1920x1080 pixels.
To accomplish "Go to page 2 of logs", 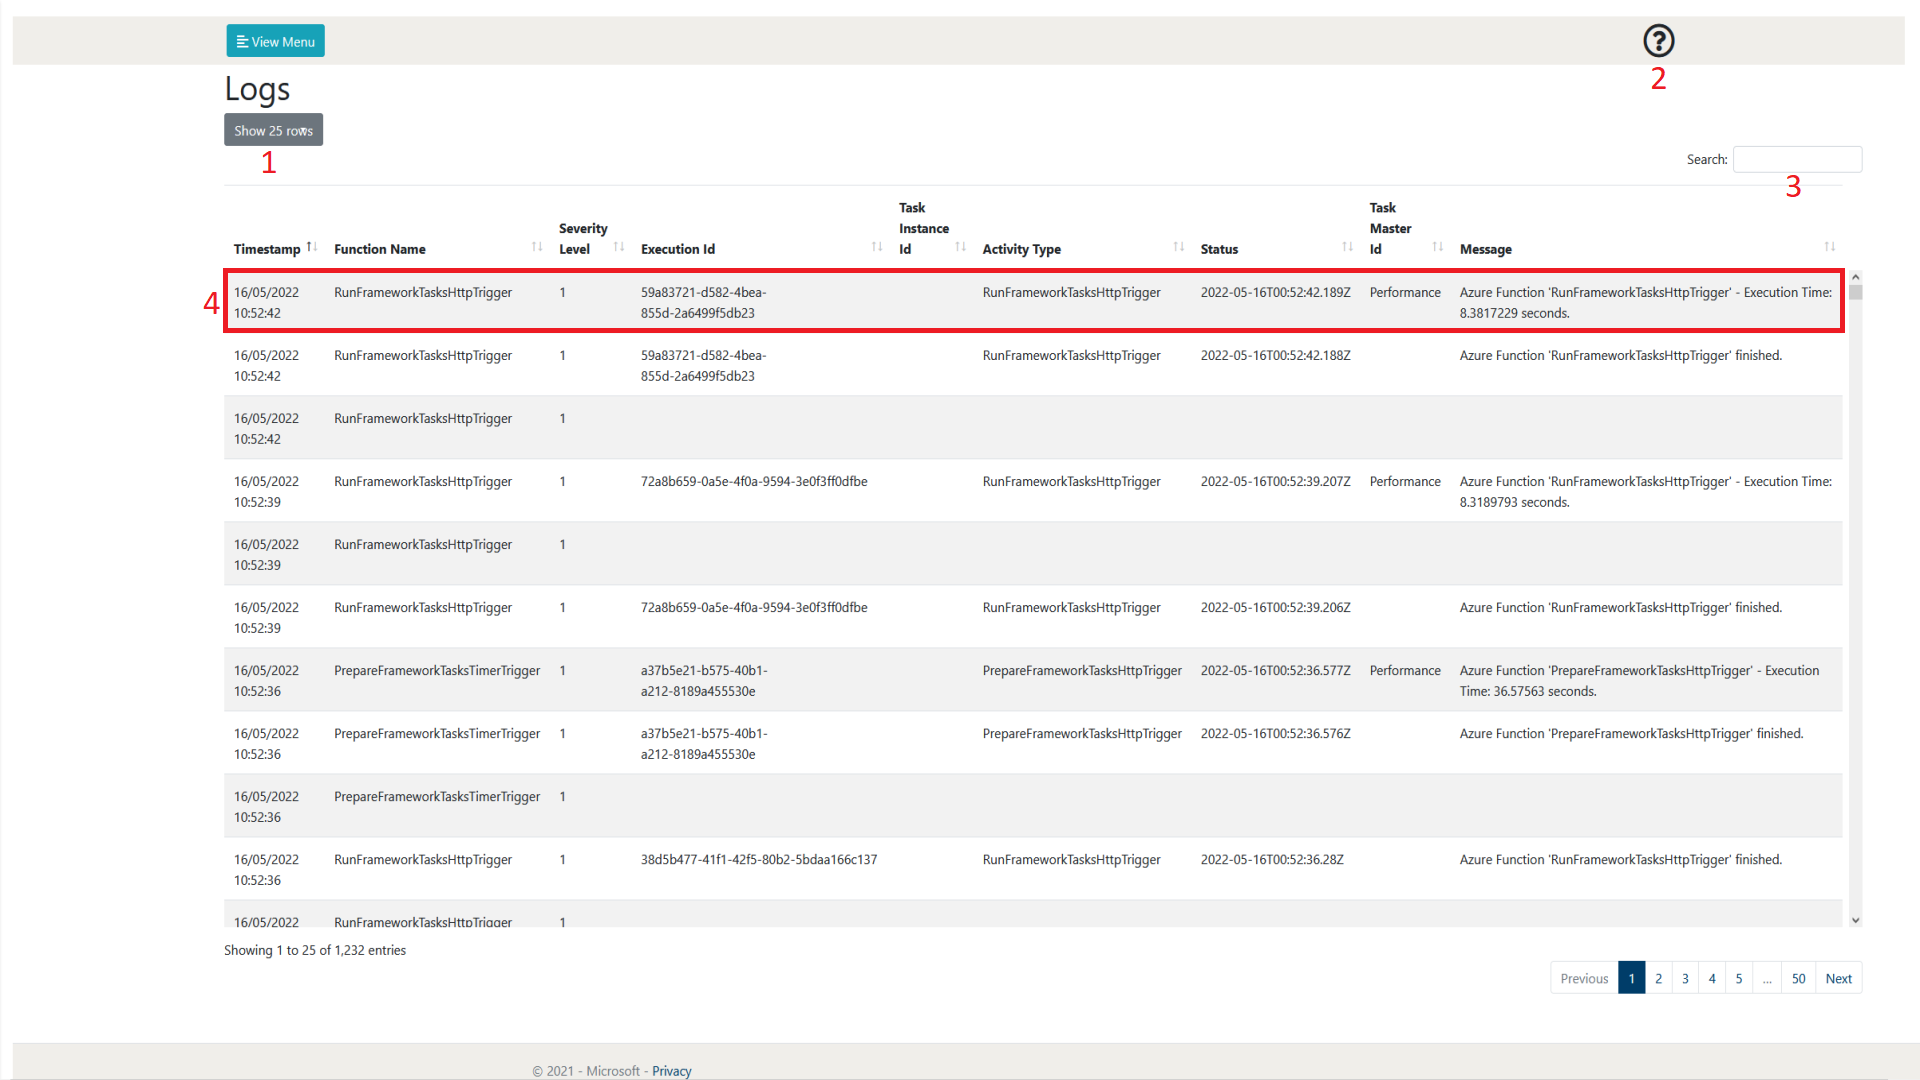I will point(1658,978).
